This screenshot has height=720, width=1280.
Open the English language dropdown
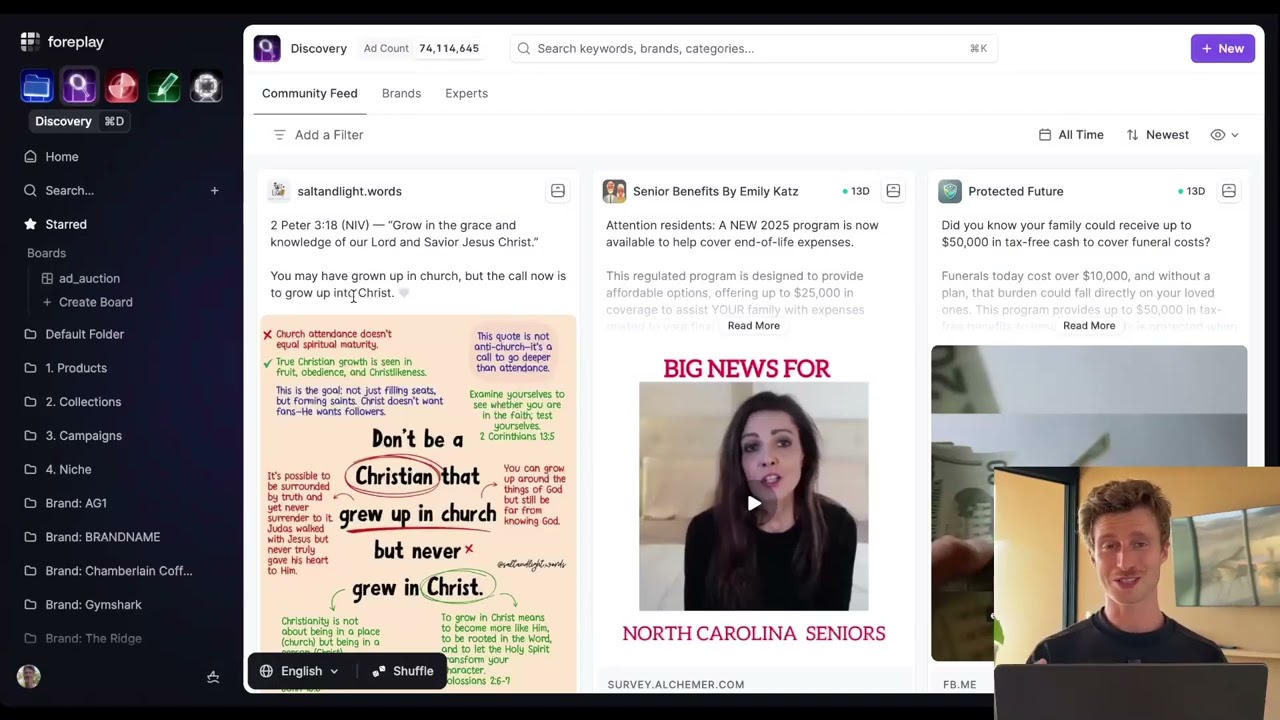point(300,671)
